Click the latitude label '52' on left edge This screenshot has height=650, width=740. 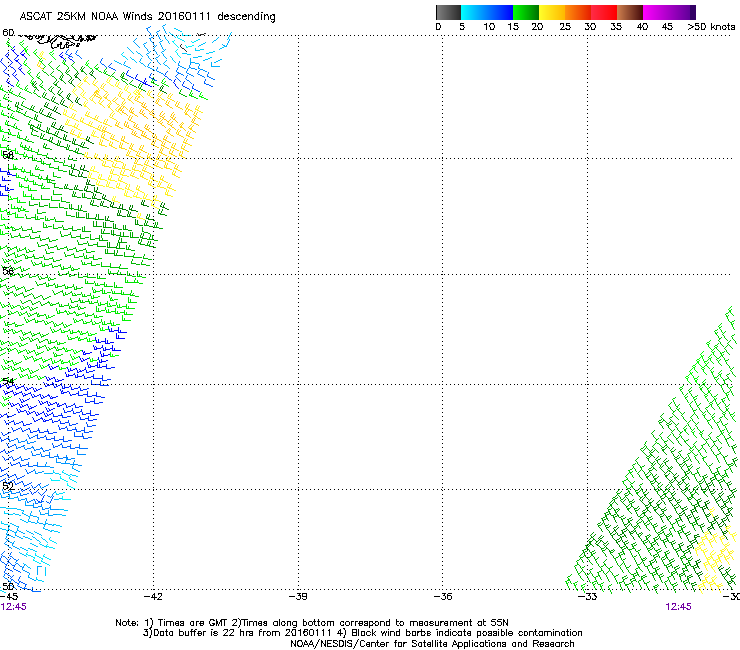[x=8, y=486]
